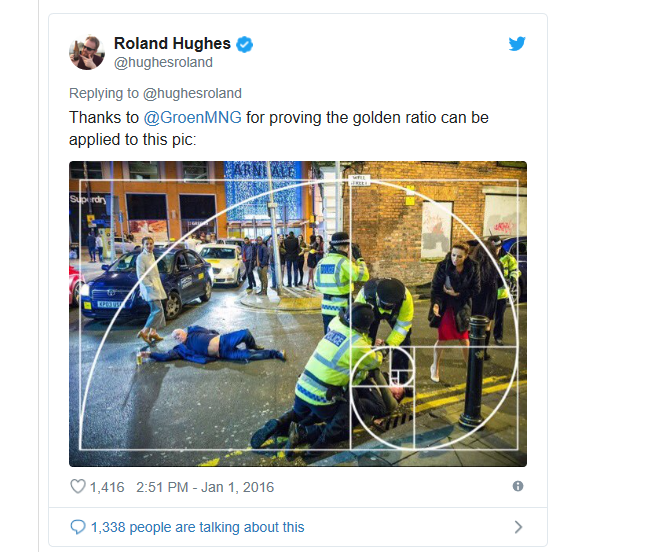This screenshot has height=552, width=650.
Task: Open Roland Hughes profile avatar
Action: (87, 52)
